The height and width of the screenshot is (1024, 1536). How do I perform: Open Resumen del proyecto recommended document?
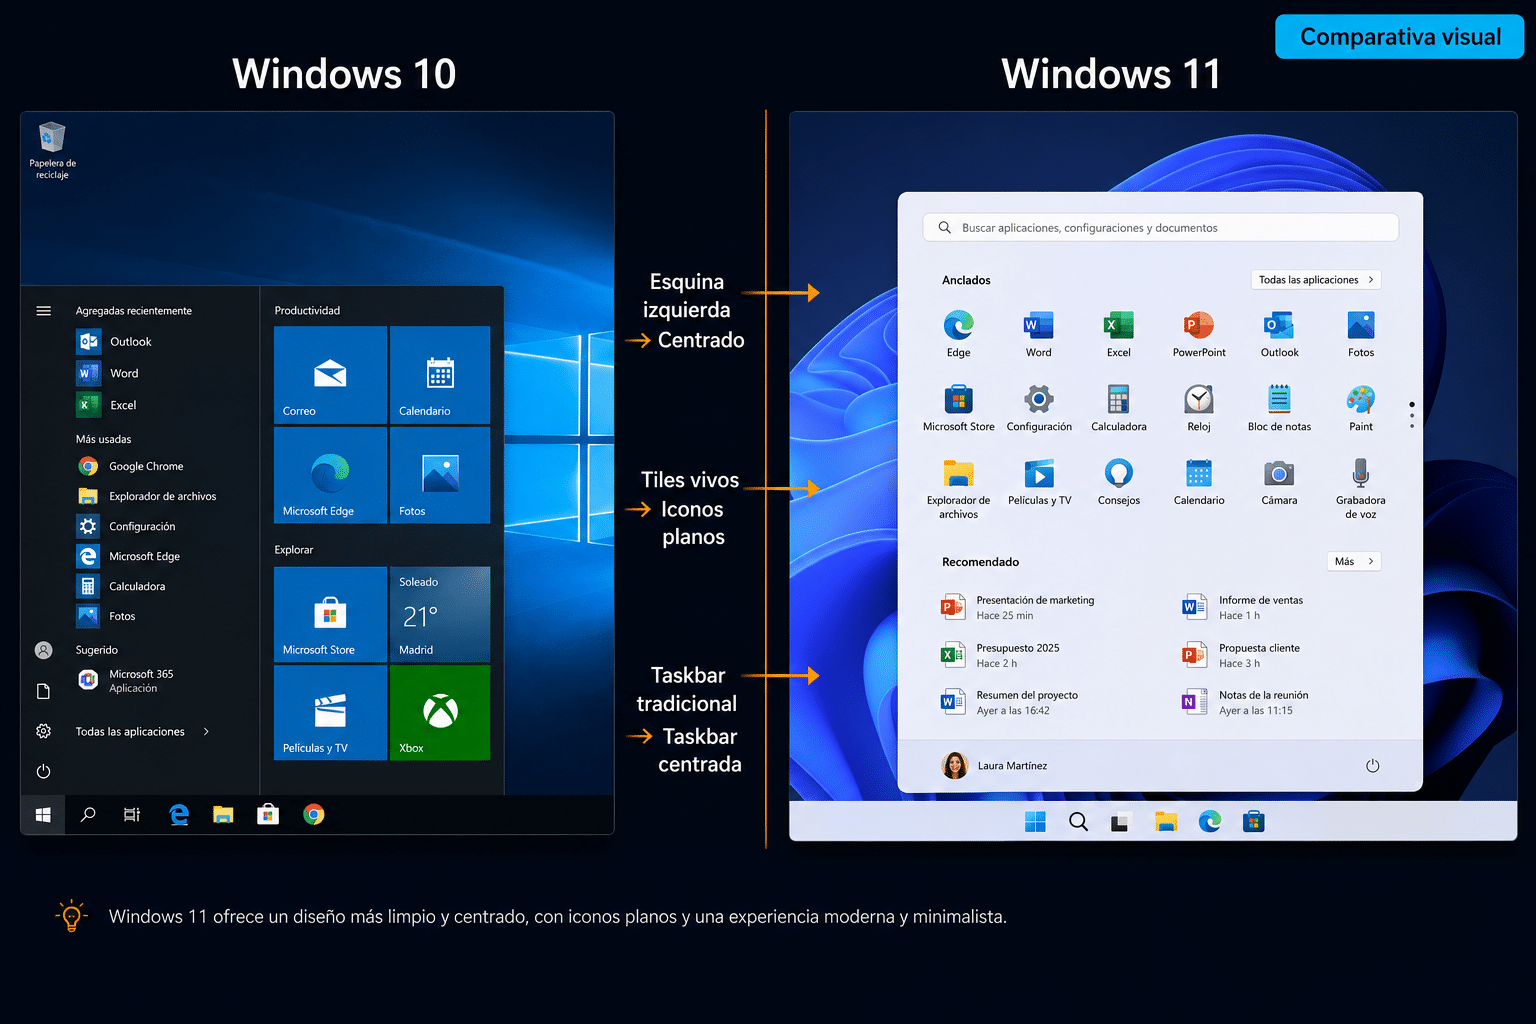click(1009, 703)
